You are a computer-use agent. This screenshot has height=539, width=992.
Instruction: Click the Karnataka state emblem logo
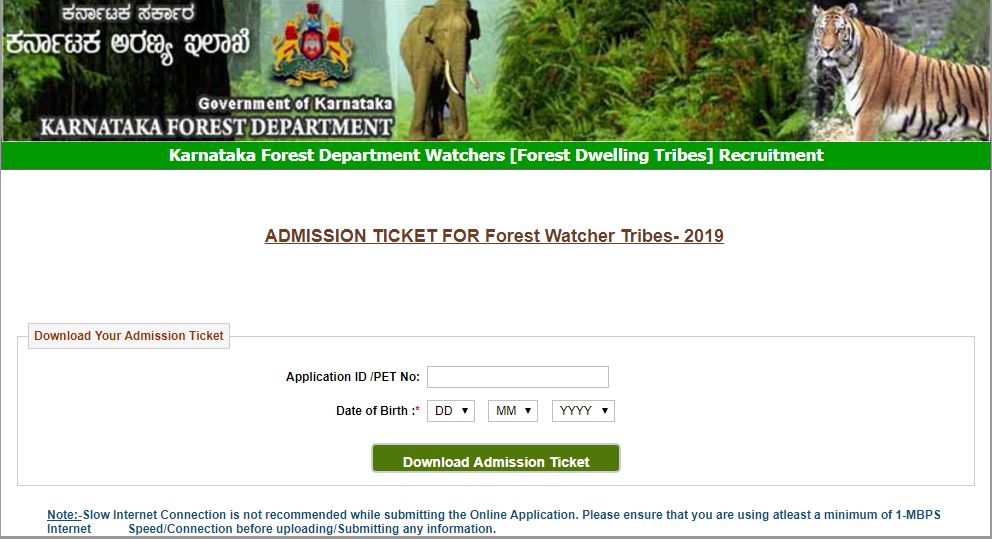[312, 46]
